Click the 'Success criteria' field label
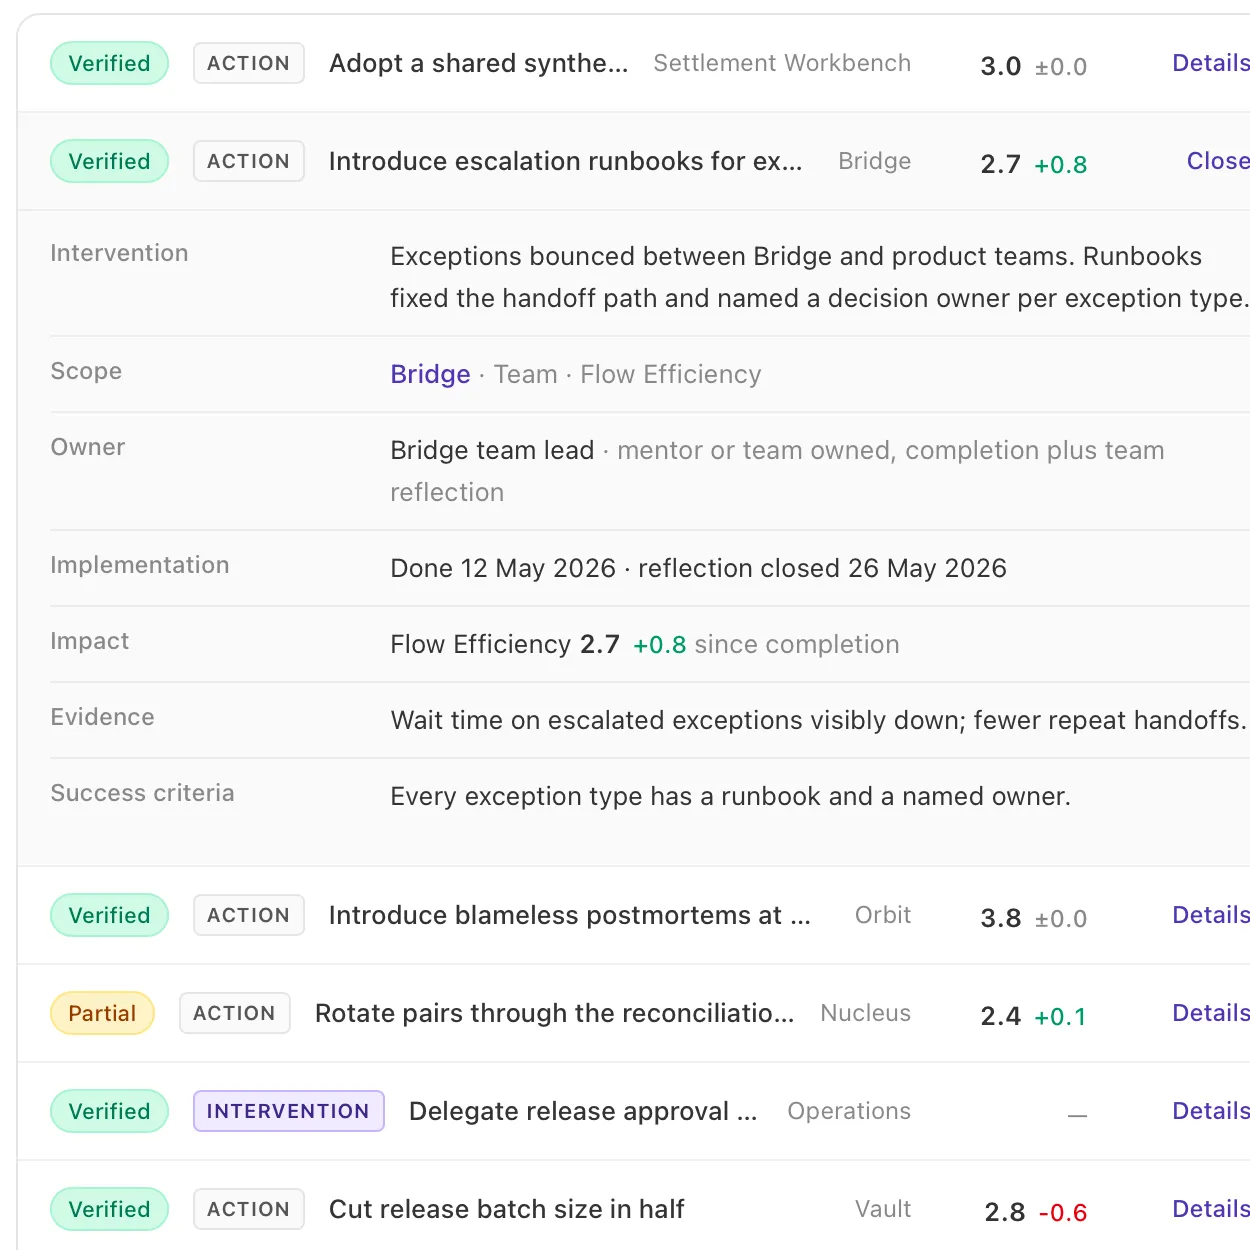 click(143, 793)
